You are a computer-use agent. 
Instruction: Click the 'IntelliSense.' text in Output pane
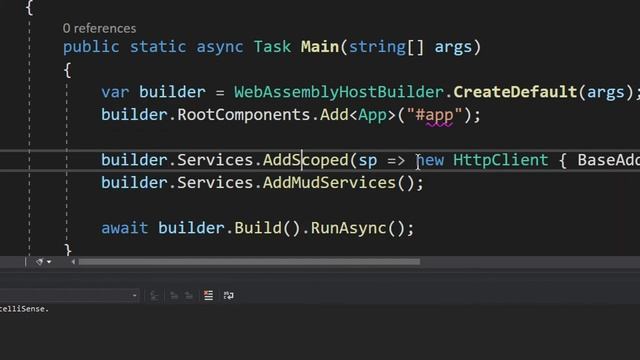(24, 309)
